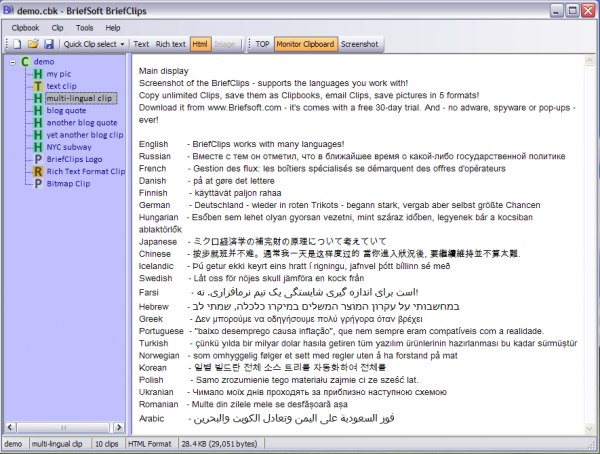The height and width of the screenshot is (454, 600).
Task: Minimize the BriefClips window
Action: 557,10
